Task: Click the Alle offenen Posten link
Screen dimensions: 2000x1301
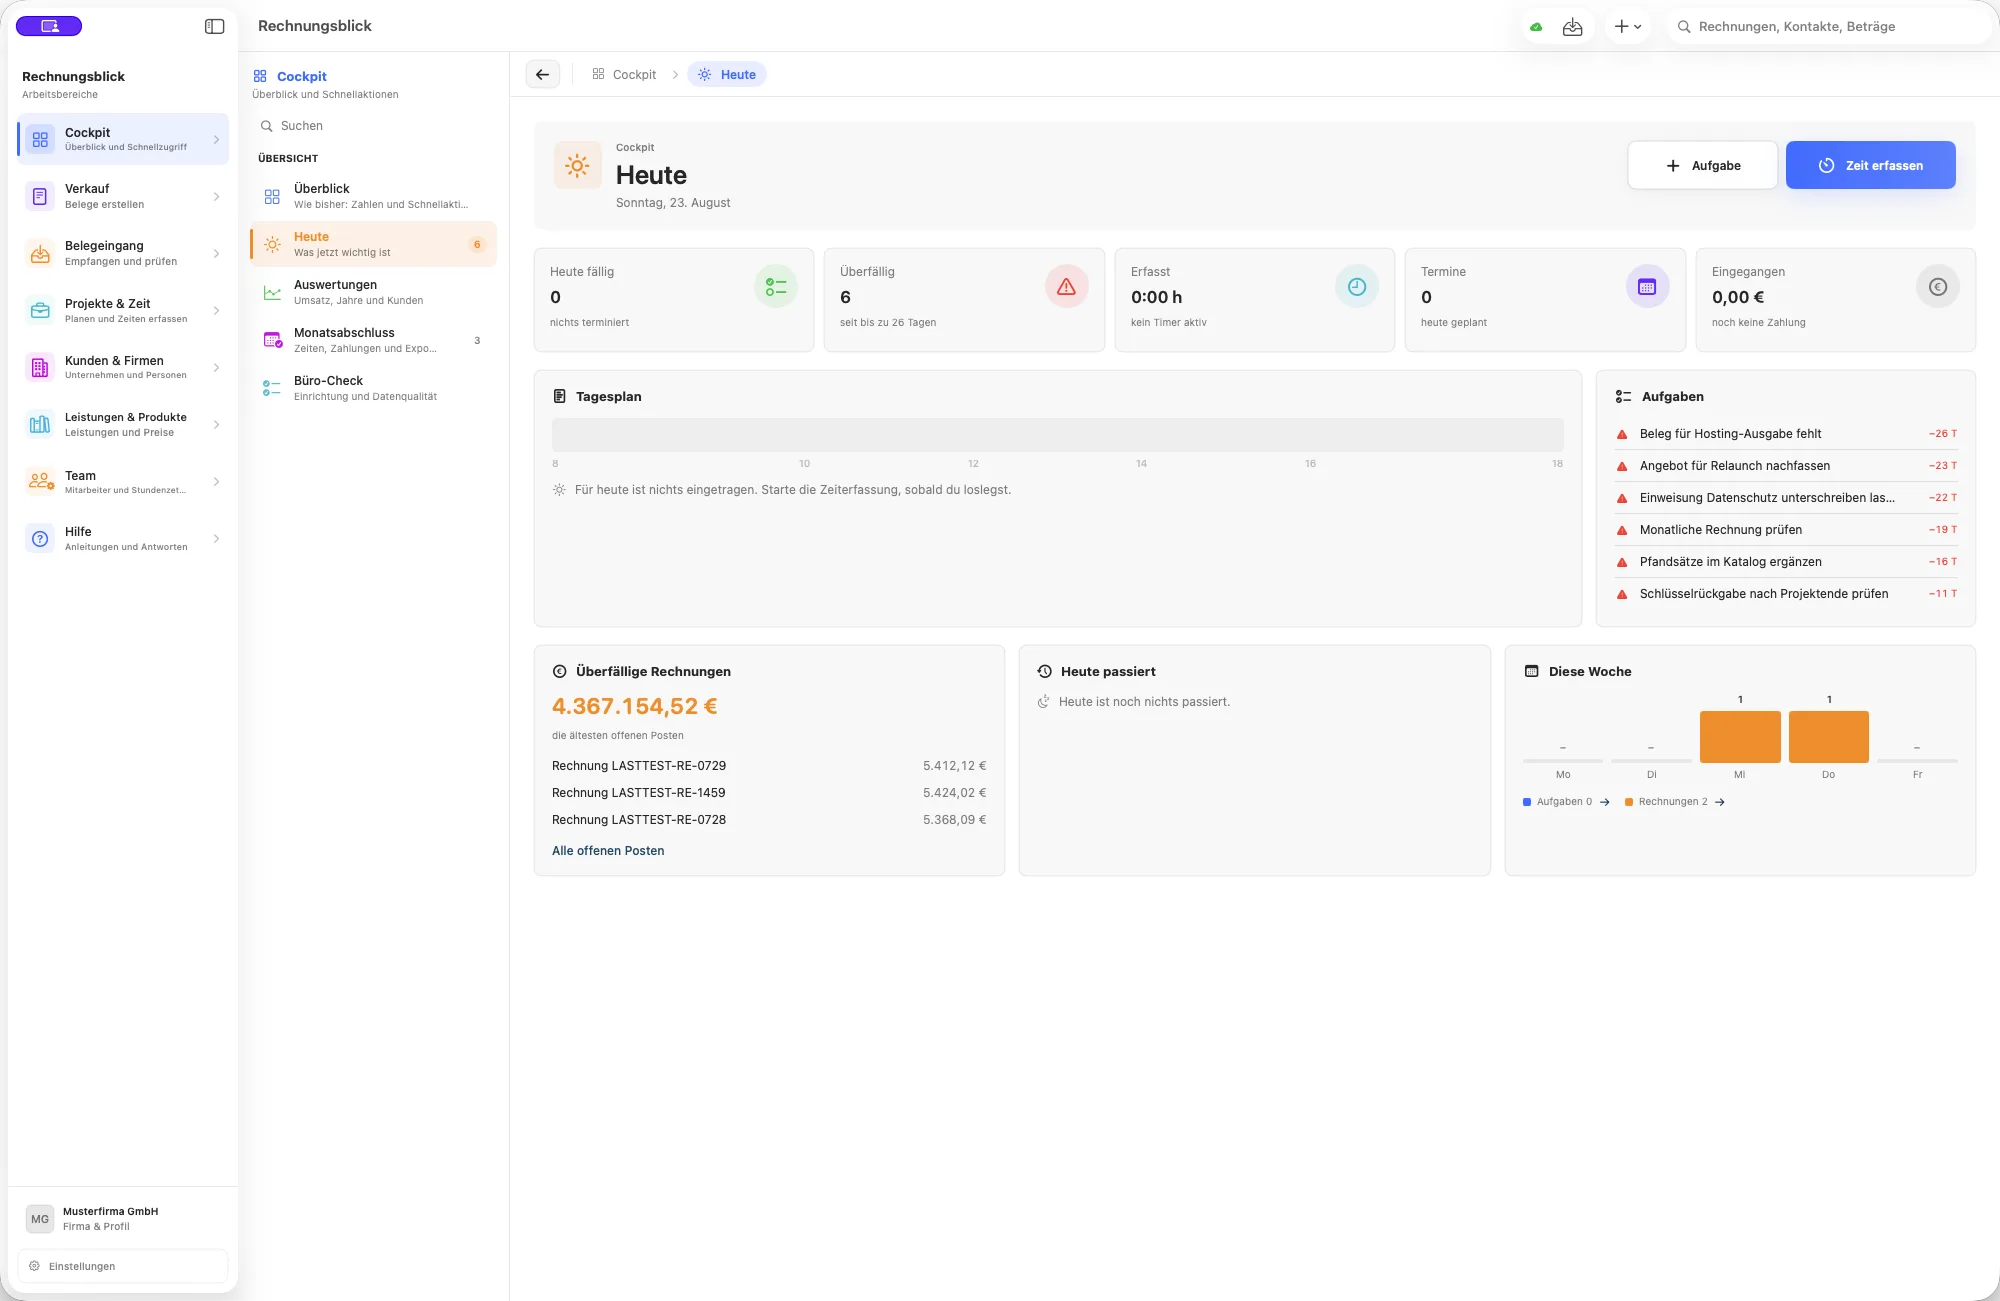Action: [x=608, y=851]
